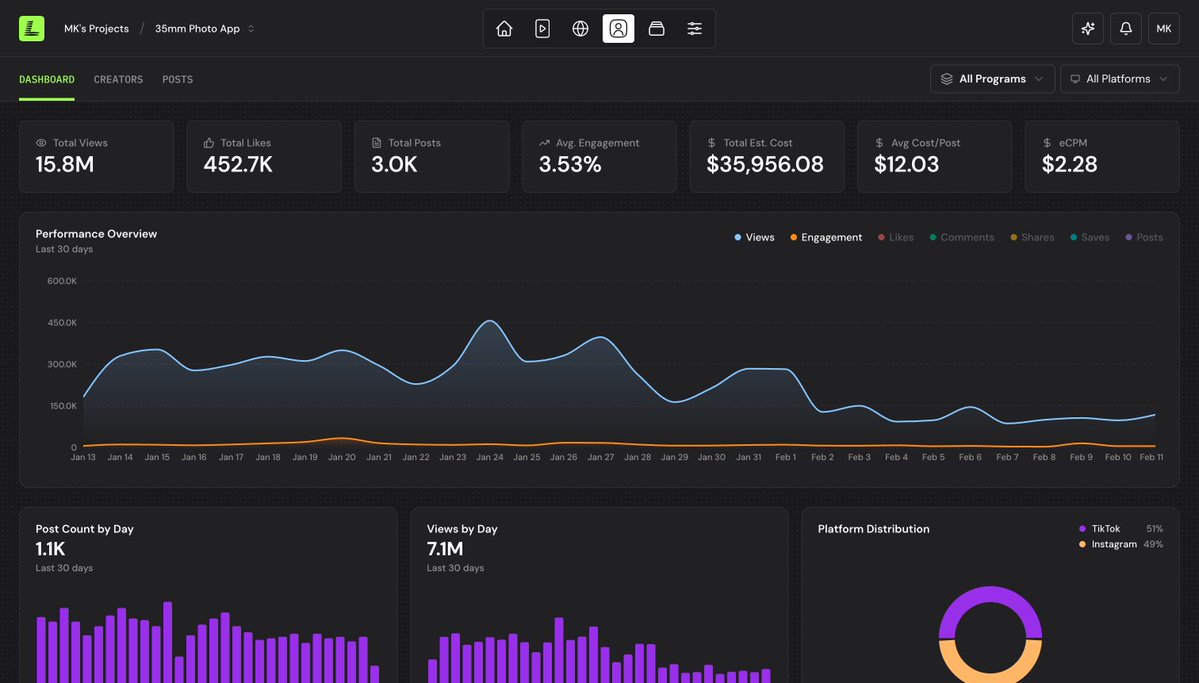Viewport: 1199px width, 683px height.
Task: Open the archive/inbox icon in navbar
Action: point(656,28)
